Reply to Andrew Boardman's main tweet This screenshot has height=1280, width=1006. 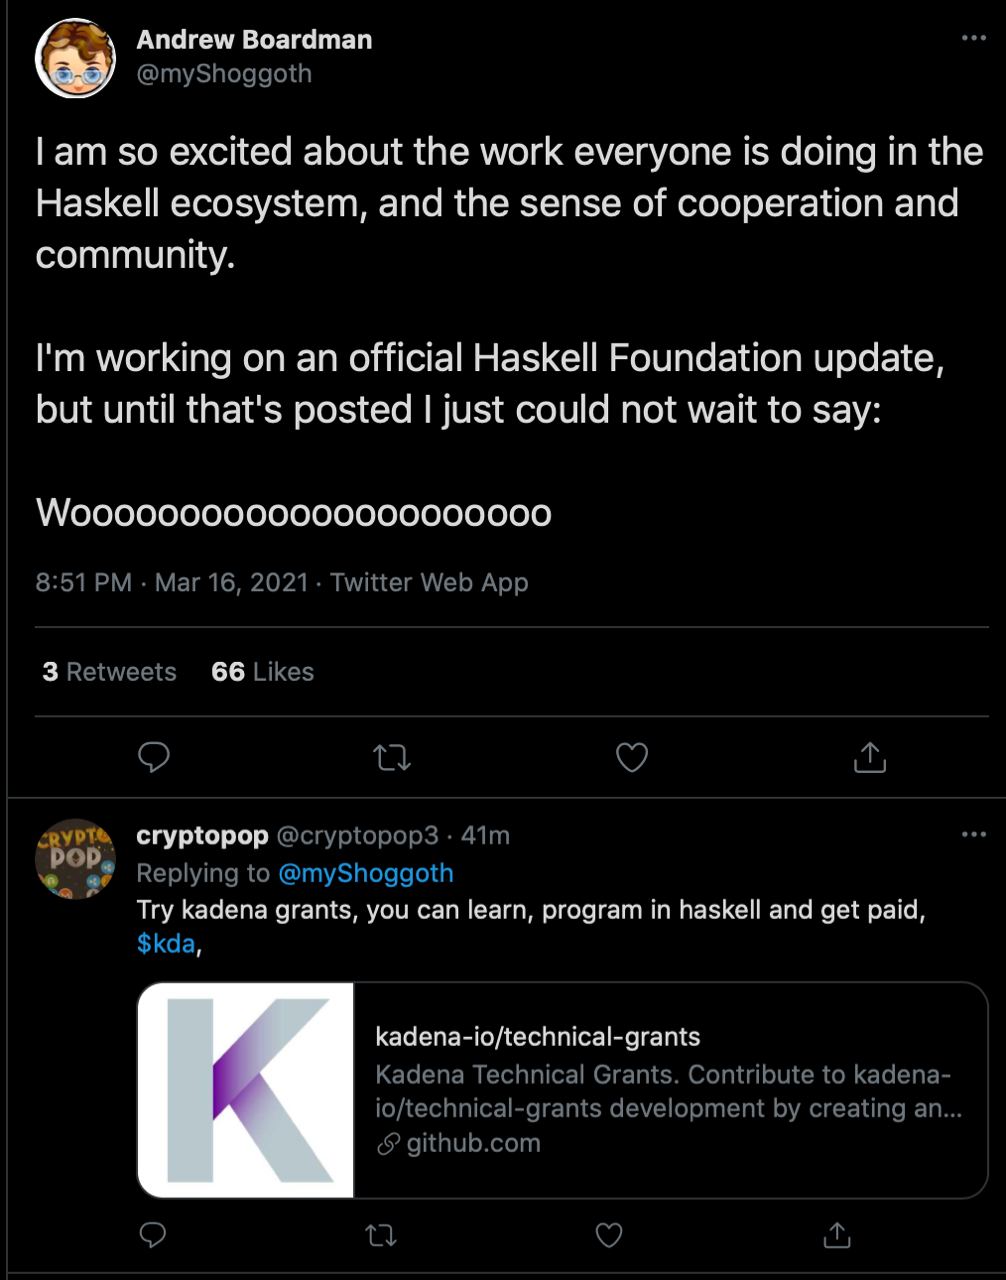coord(153,758)
